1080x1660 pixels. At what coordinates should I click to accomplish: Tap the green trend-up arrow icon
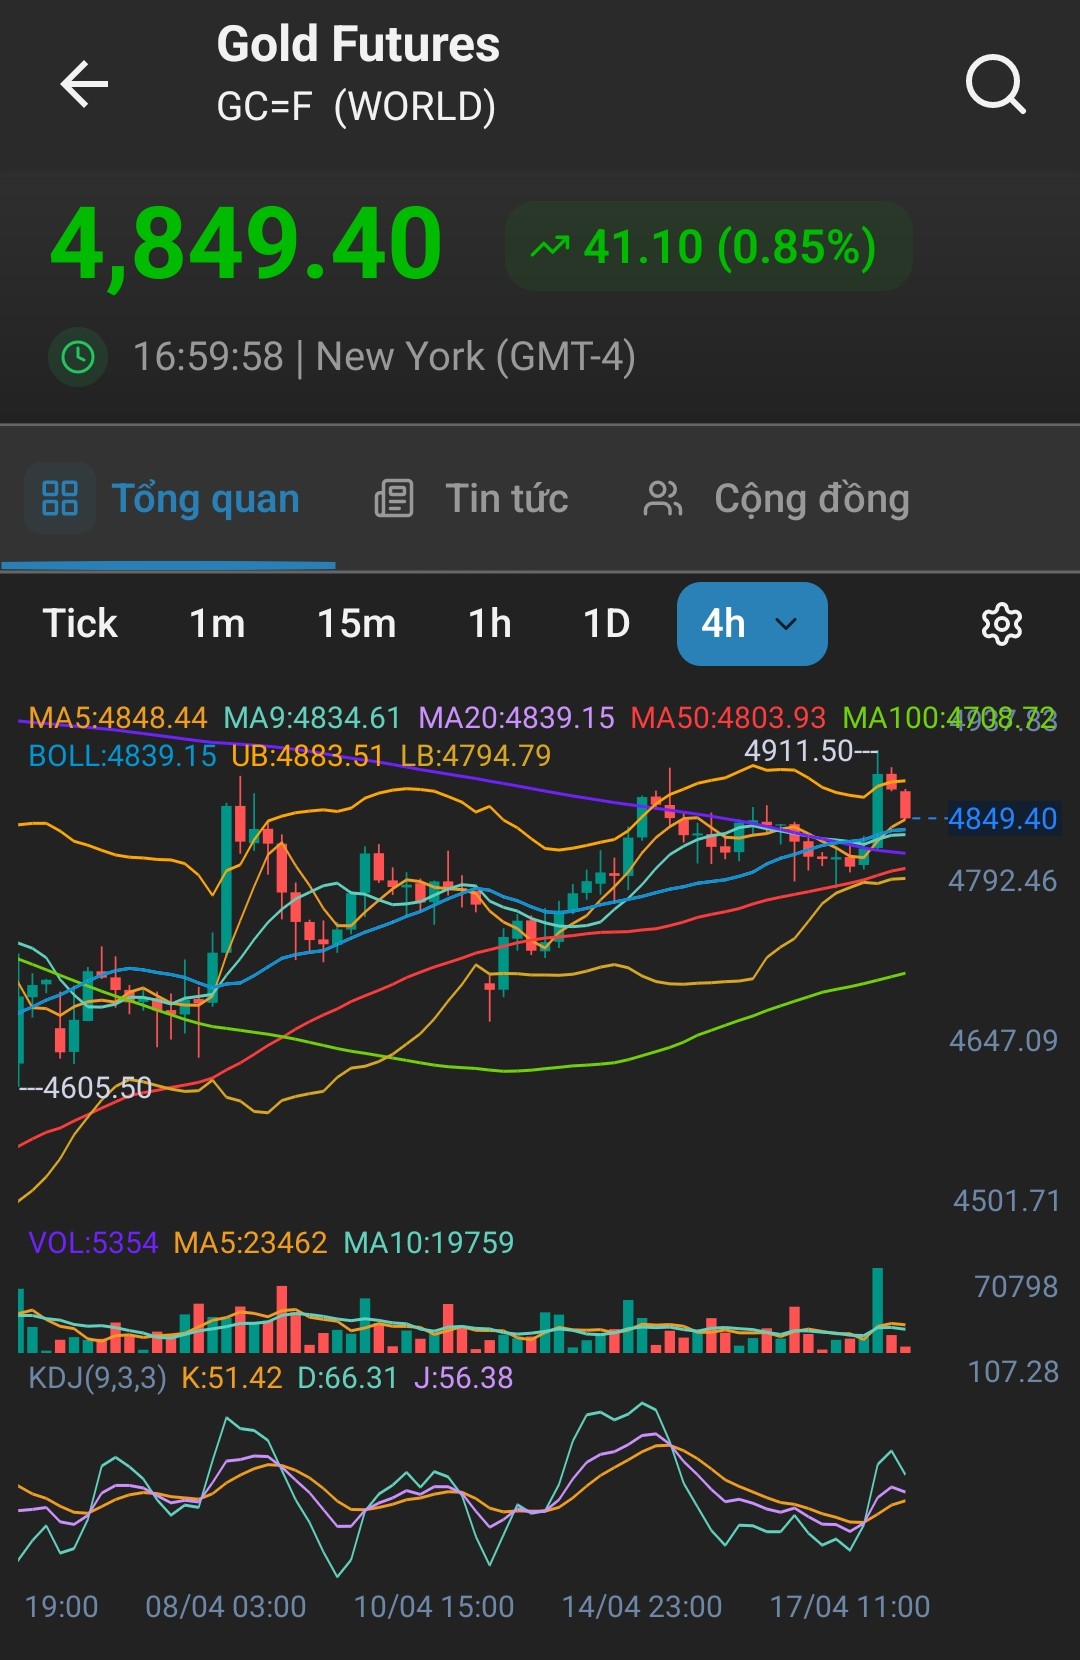[x=549, y=246]
